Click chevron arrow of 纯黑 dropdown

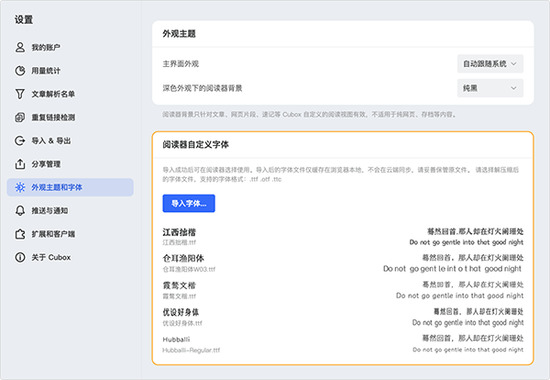pyautogui.click(x=514, y=88)
